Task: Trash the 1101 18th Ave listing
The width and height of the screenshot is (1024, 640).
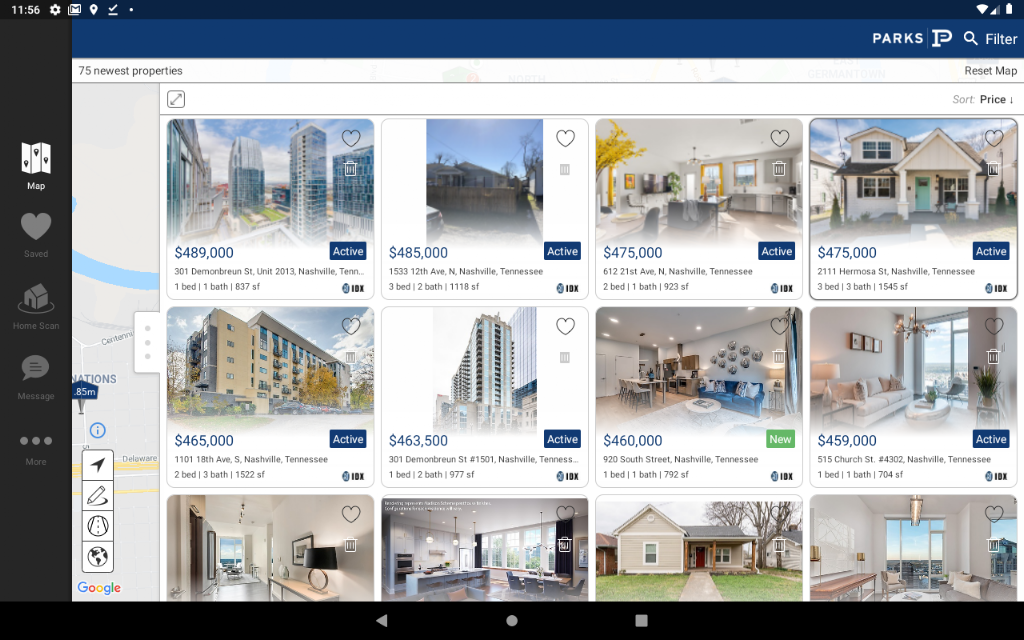Action: (351, 357)
